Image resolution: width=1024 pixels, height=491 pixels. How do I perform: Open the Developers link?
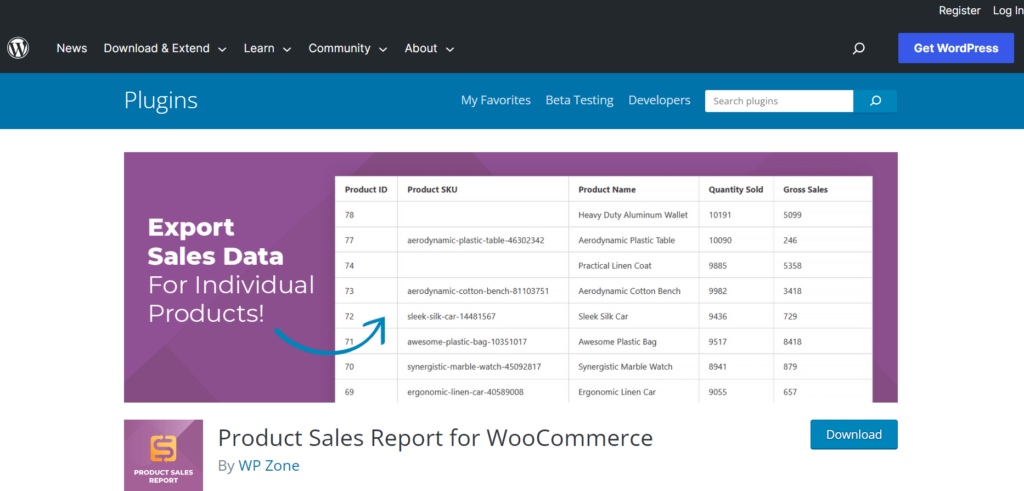tap(659, 101)
